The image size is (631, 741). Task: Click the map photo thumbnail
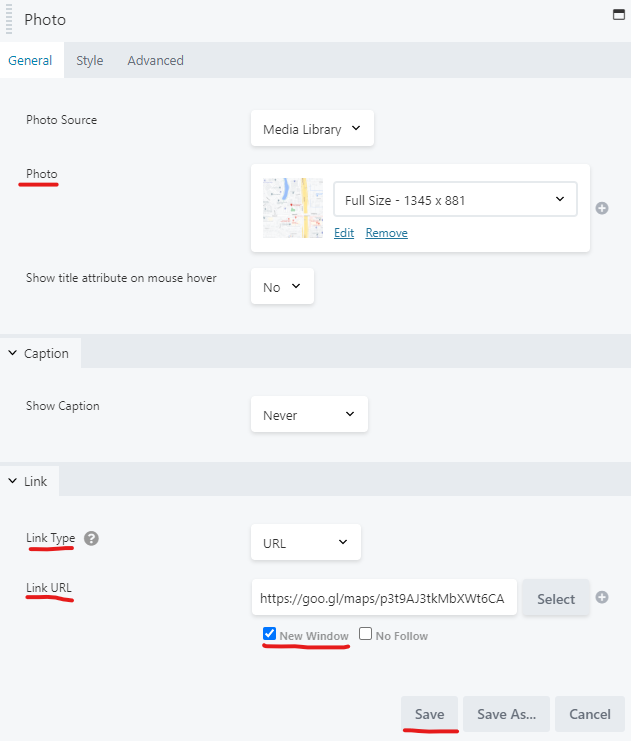pyautogui.click(x=293, y=208)
